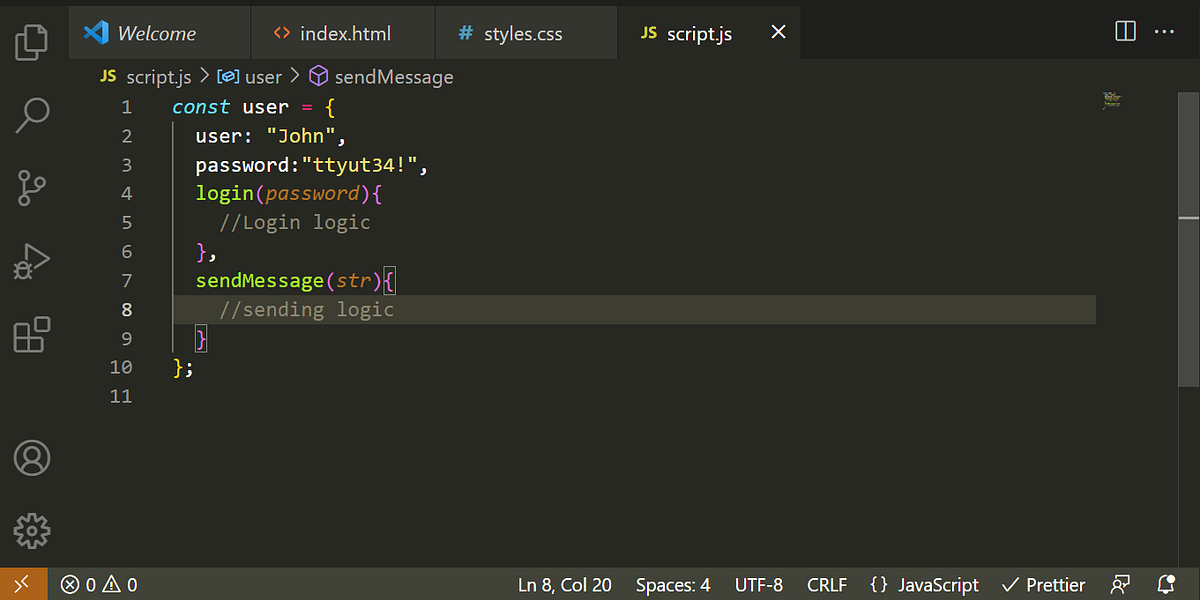Close the script.js tab
This screenshot has width=1200, height=600.
[778, 32]
